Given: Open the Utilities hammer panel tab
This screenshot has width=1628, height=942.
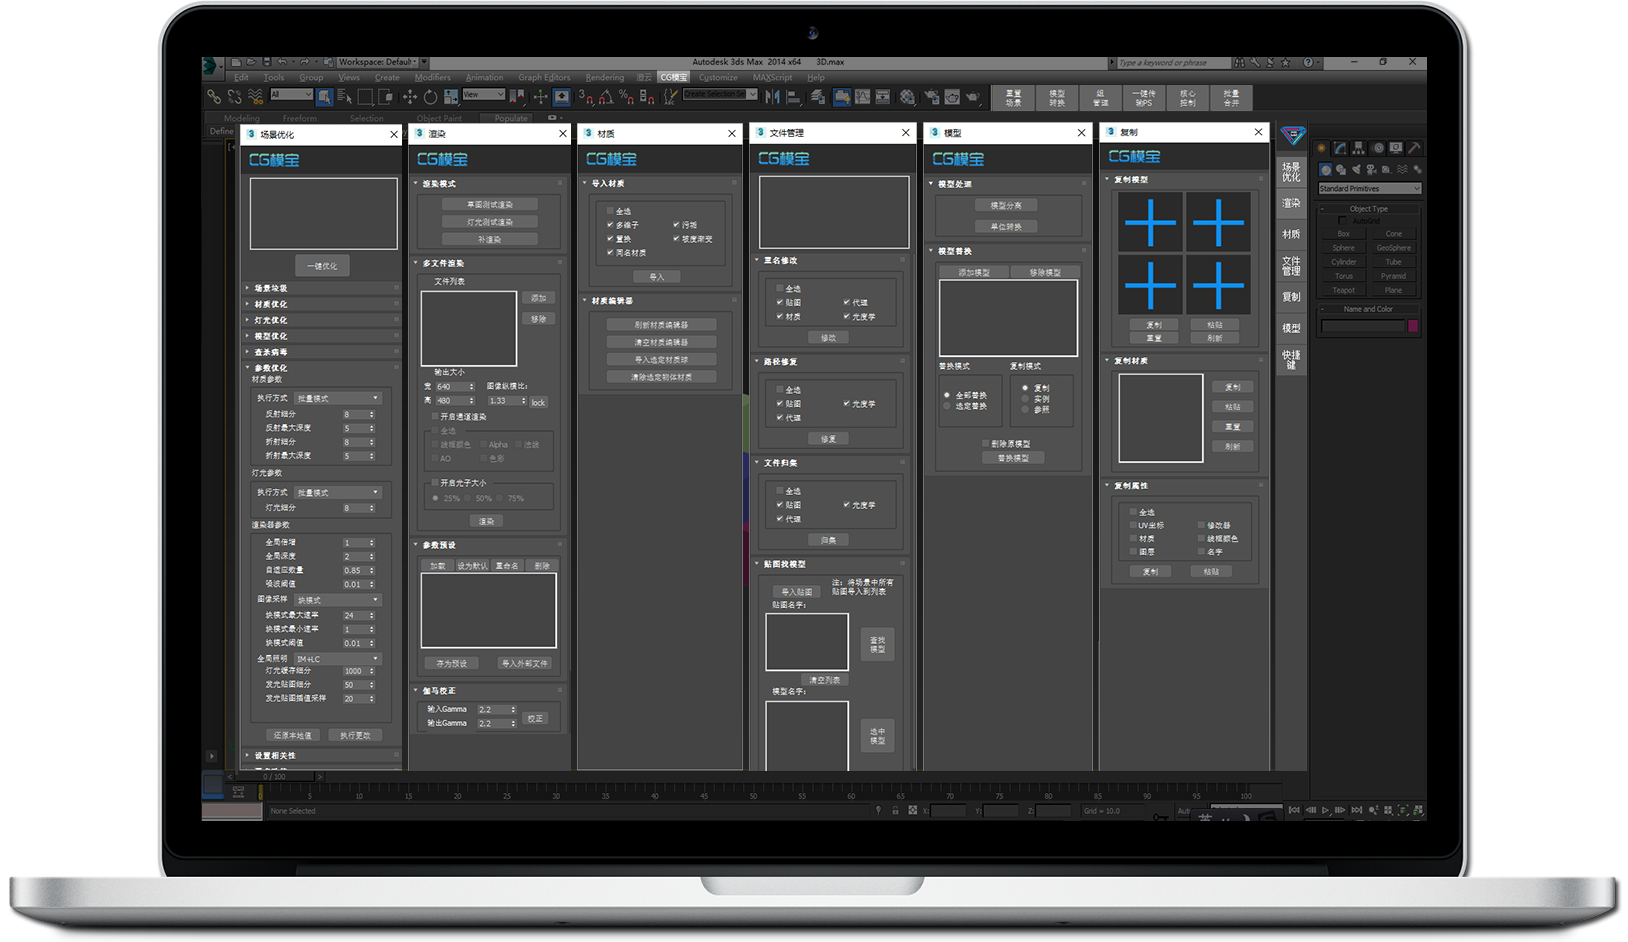Looking at the screenshot, I should click(x=1414, y=148).
